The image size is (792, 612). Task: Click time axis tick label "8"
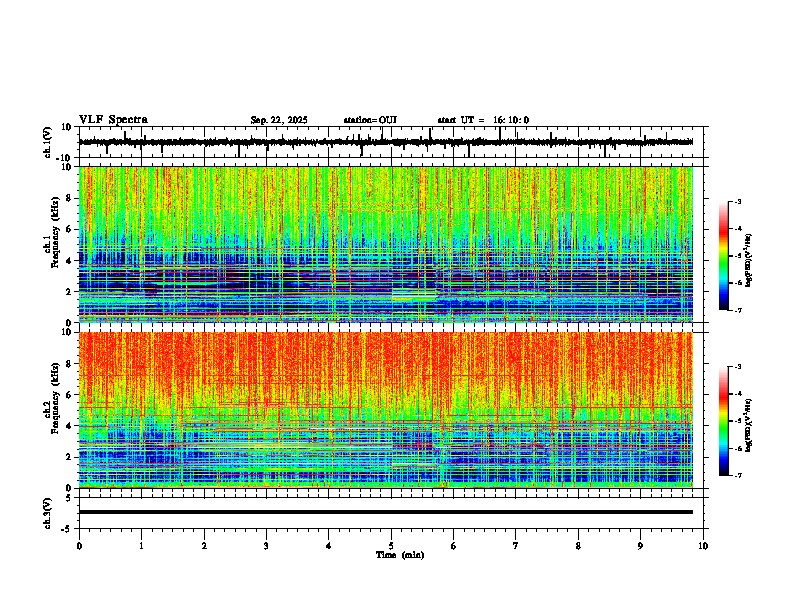578,546
